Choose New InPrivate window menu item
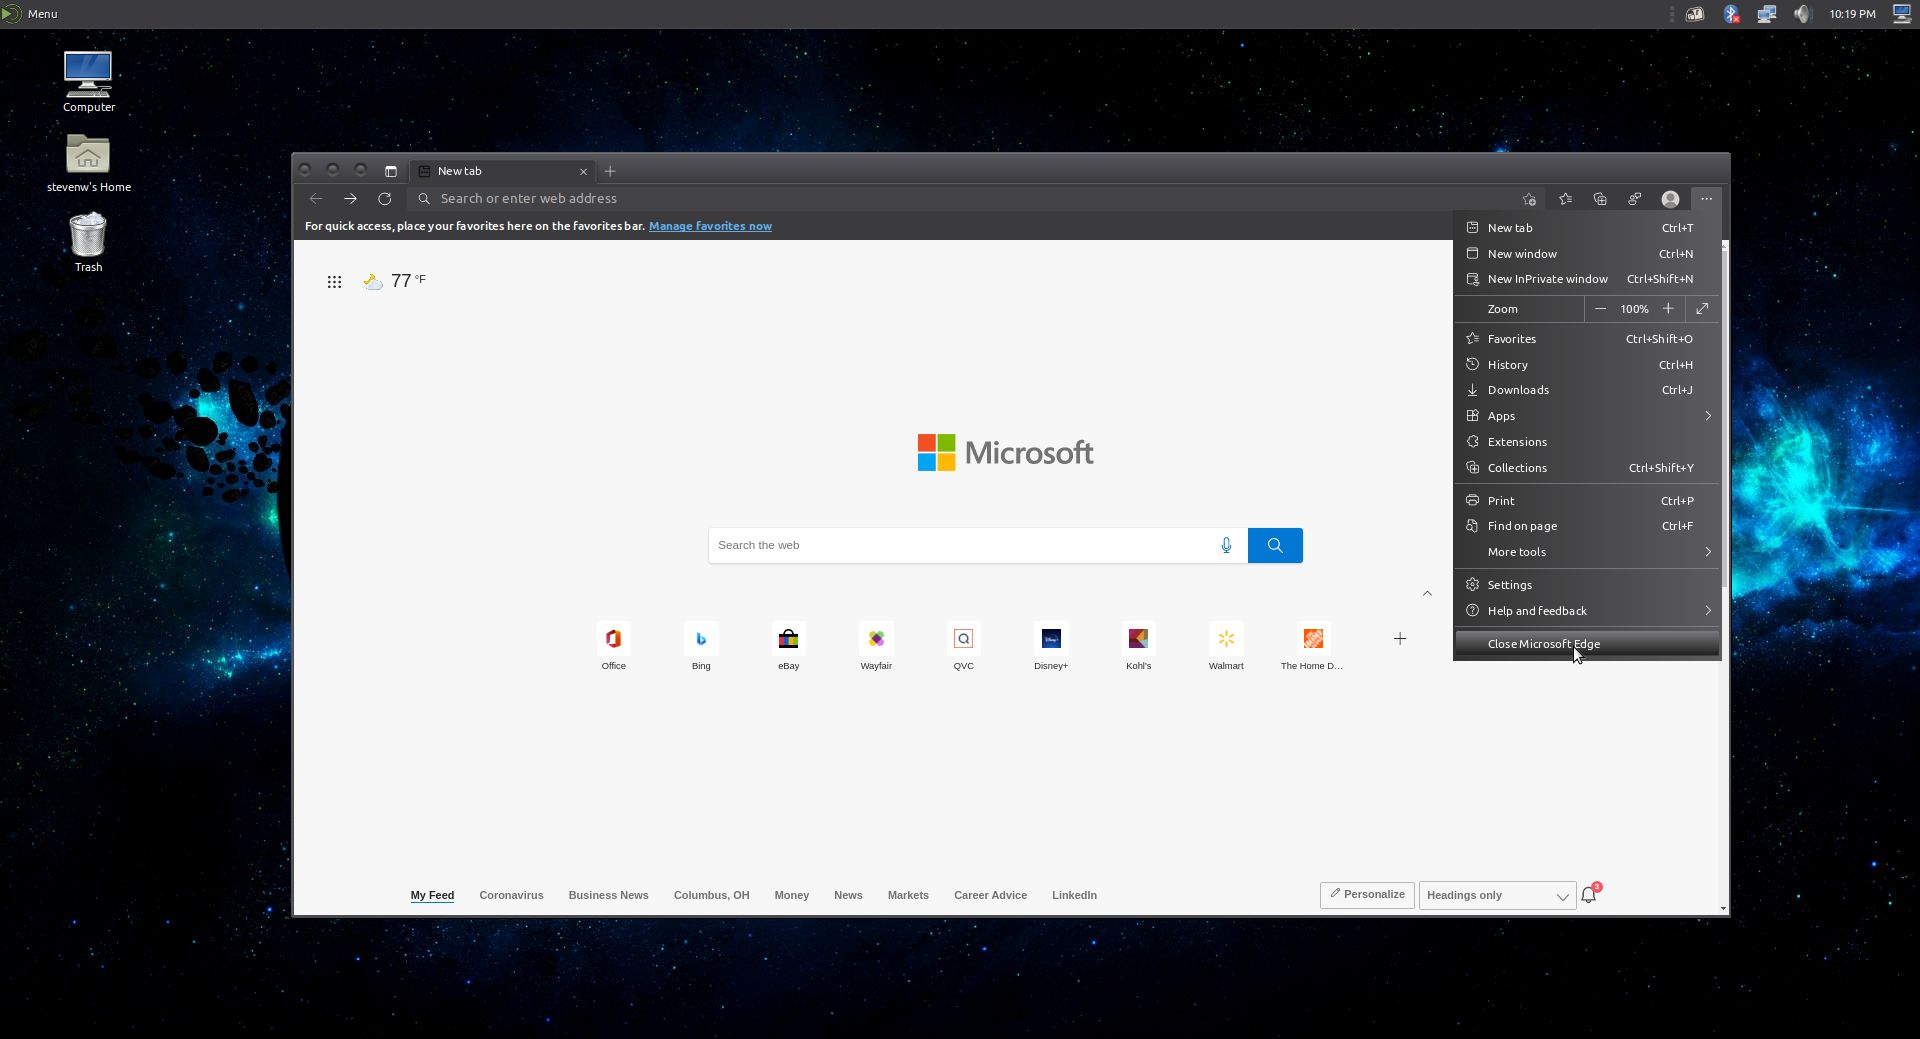The image size is (1920, 1039). [x=1587, y=279]
